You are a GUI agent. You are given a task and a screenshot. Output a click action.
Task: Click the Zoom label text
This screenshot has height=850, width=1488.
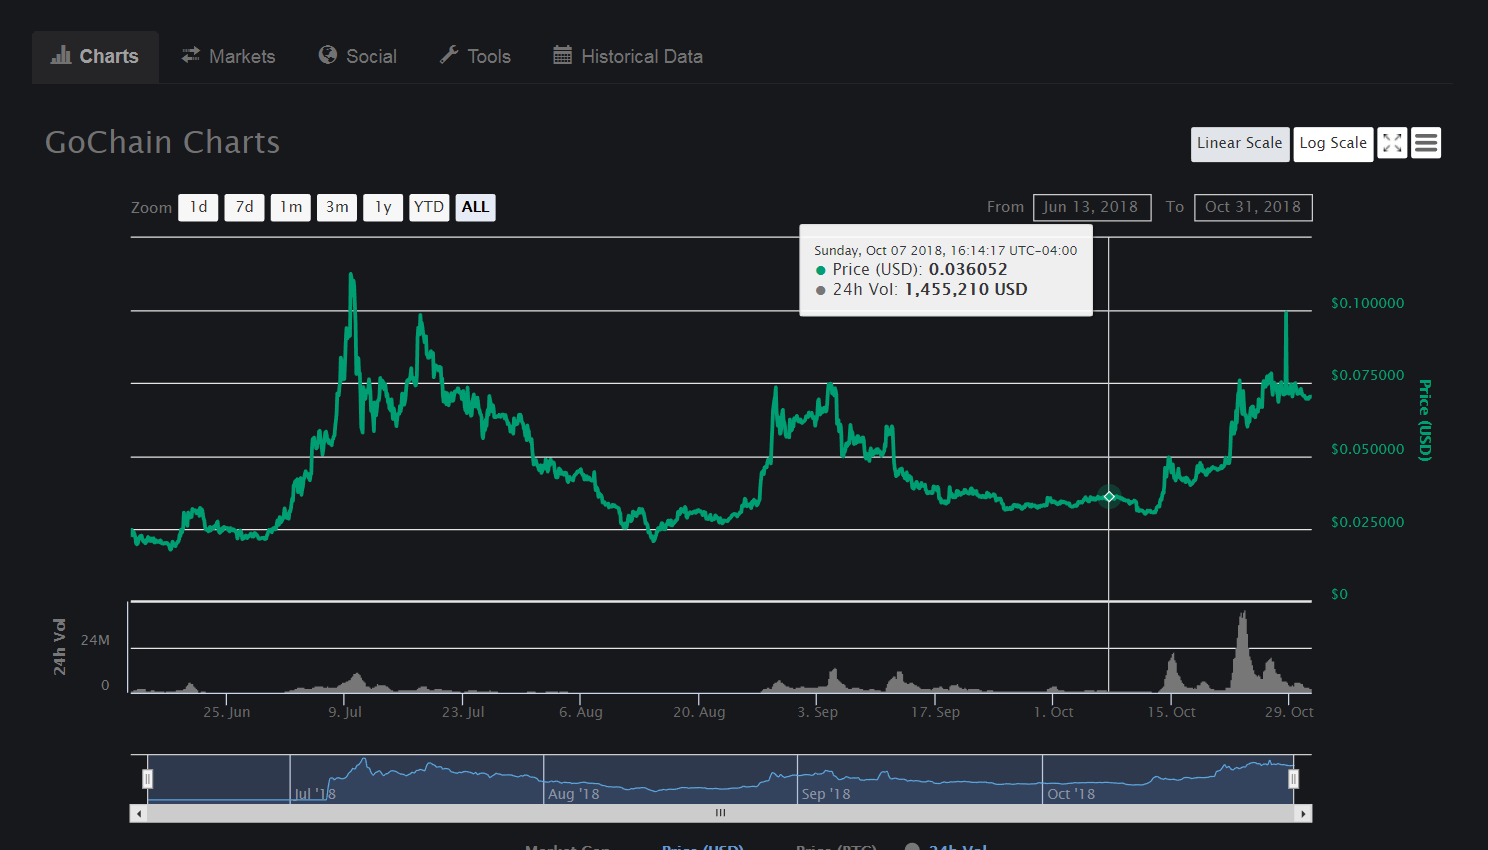151,208
